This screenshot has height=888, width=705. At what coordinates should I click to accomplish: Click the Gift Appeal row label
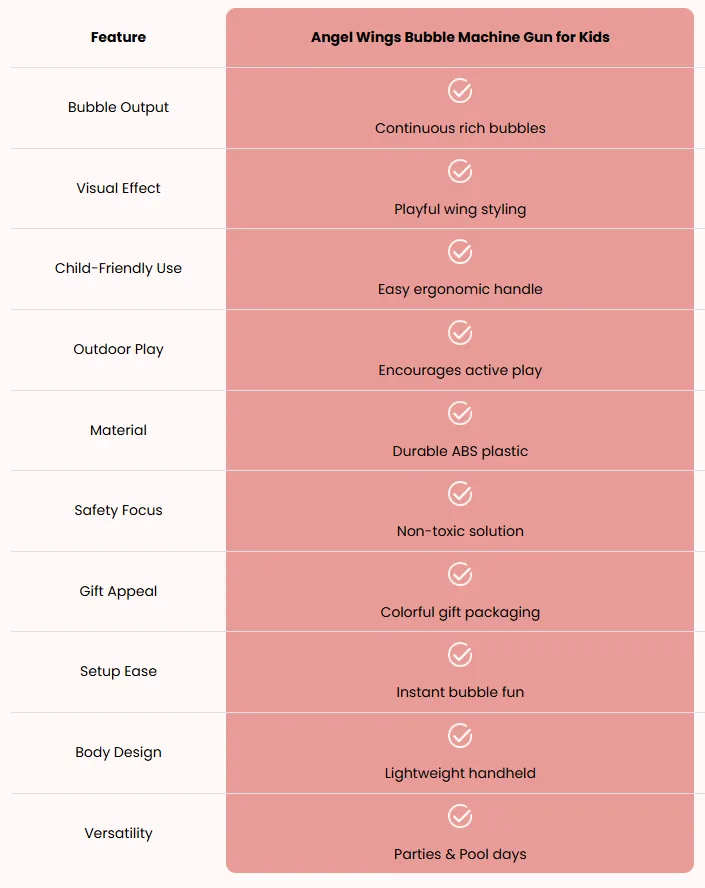click(118, 591)
